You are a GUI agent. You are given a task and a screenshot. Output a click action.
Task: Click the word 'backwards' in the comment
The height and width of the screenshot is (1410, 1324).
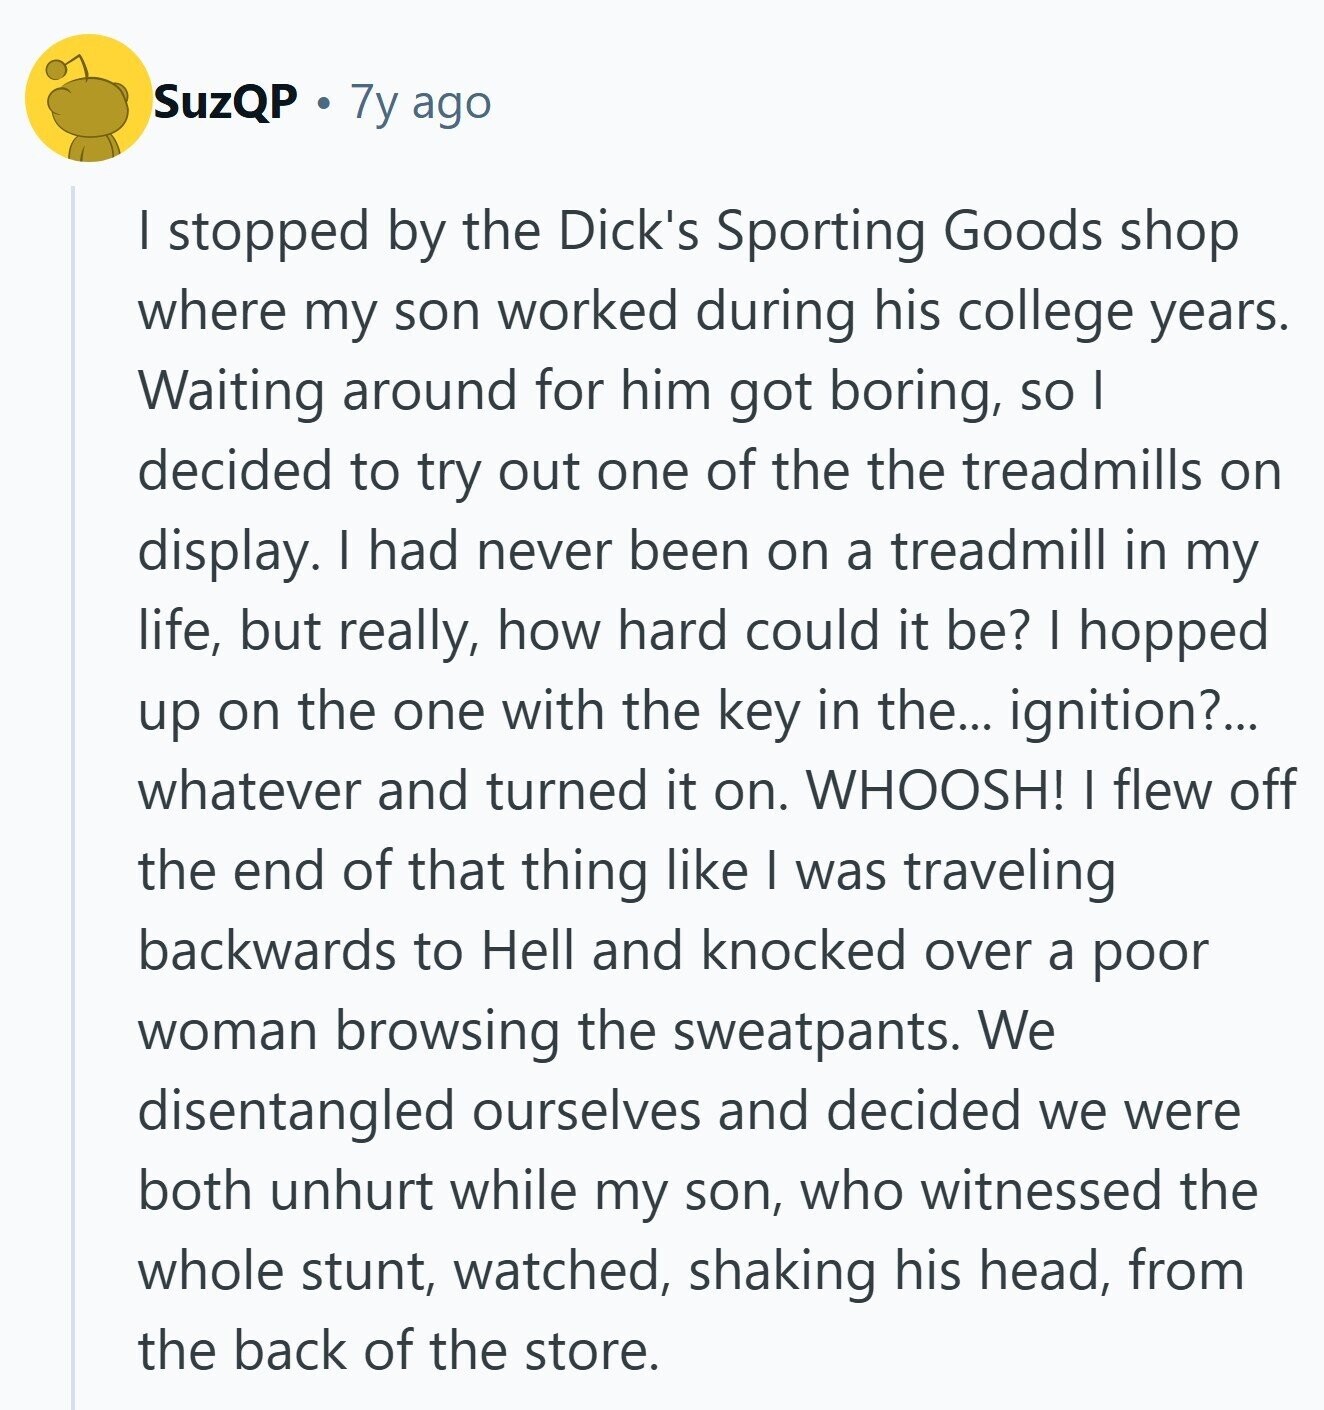pos(266,950)
